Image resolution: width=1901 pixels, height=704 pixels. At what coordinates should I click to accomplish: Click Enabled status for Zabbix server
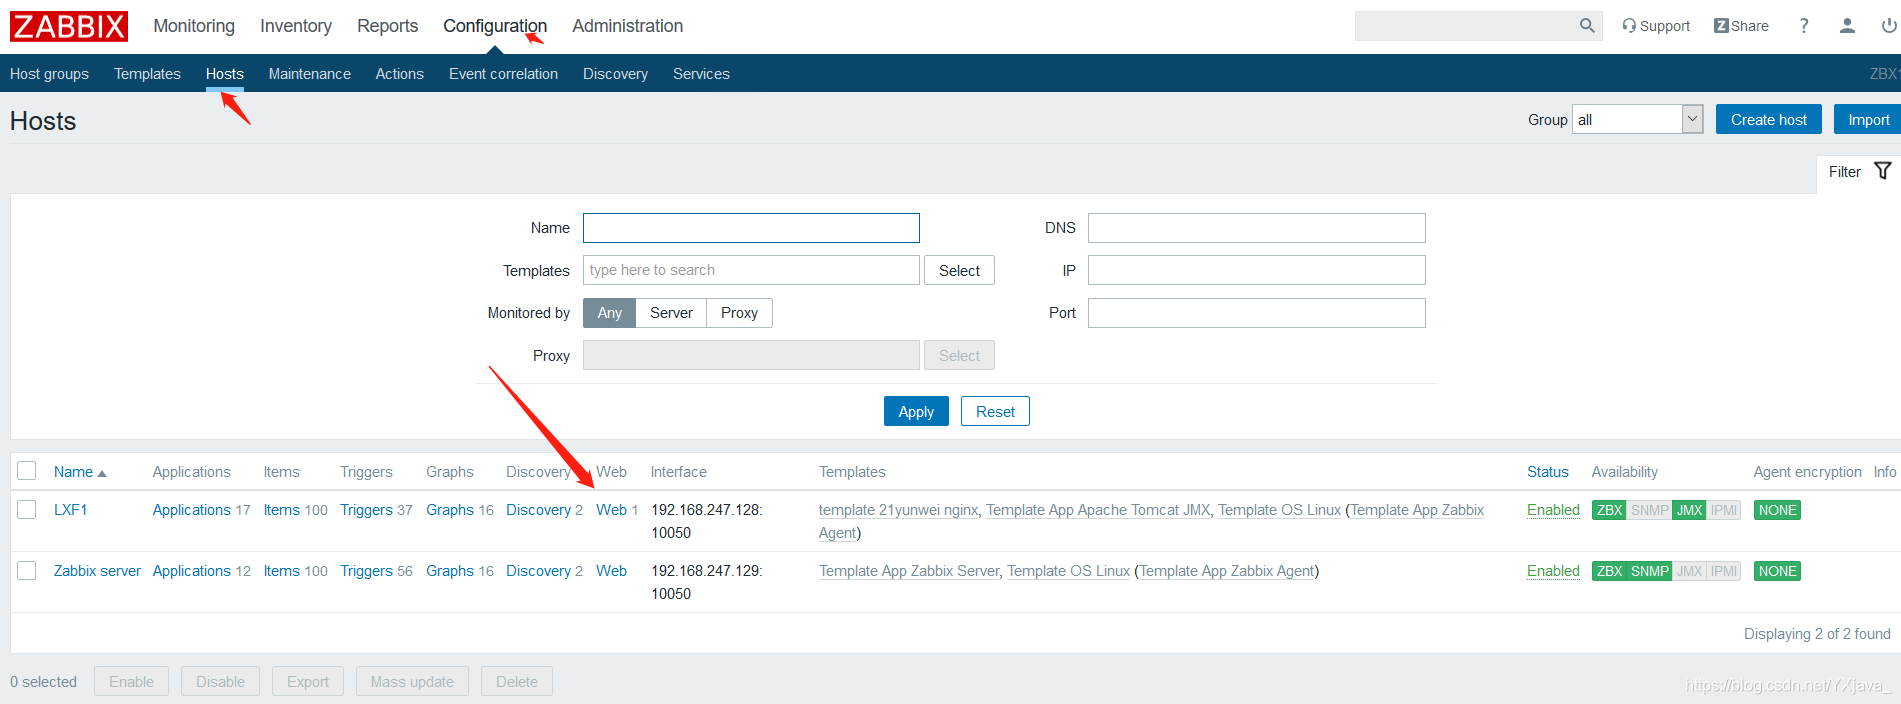(x=1553, y=571)
